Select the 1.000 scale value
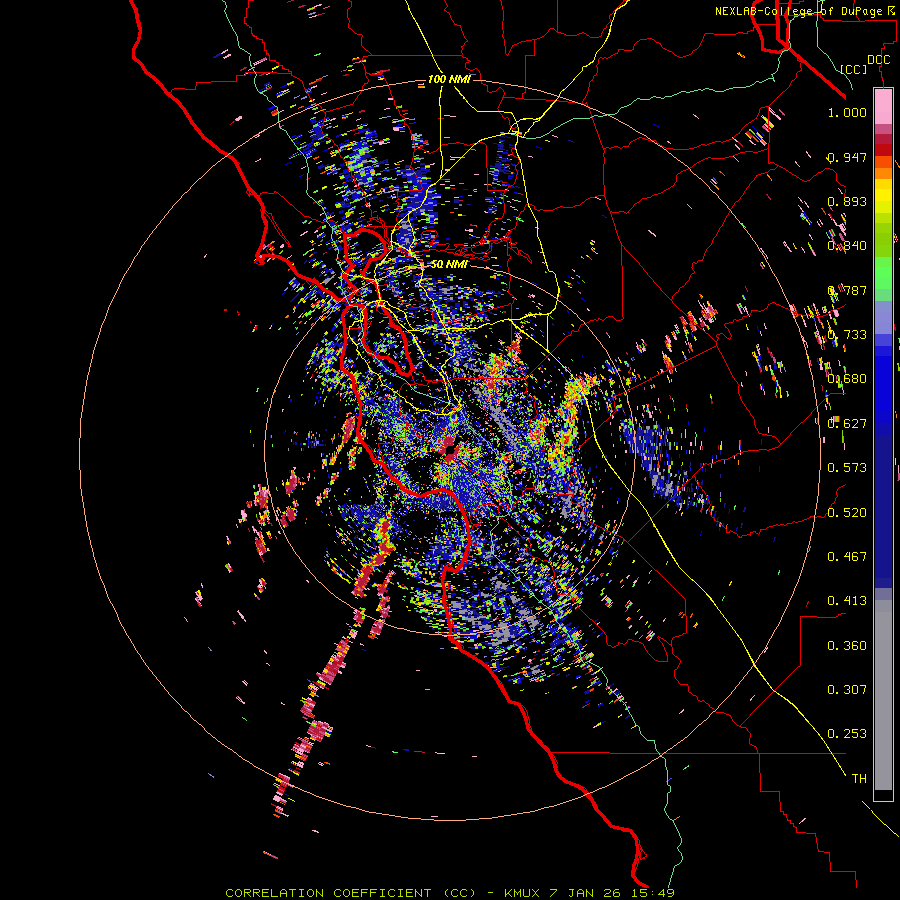The width and height of the screenshot is (900, 900). 847,112
